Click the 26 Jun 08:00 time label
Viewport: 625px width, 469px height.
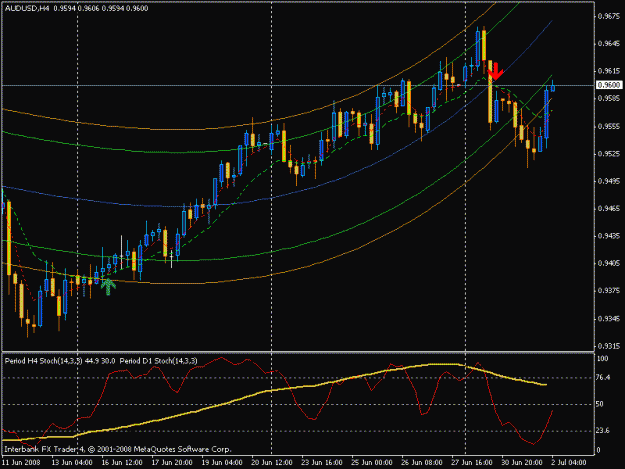click(x=422, y=462)
